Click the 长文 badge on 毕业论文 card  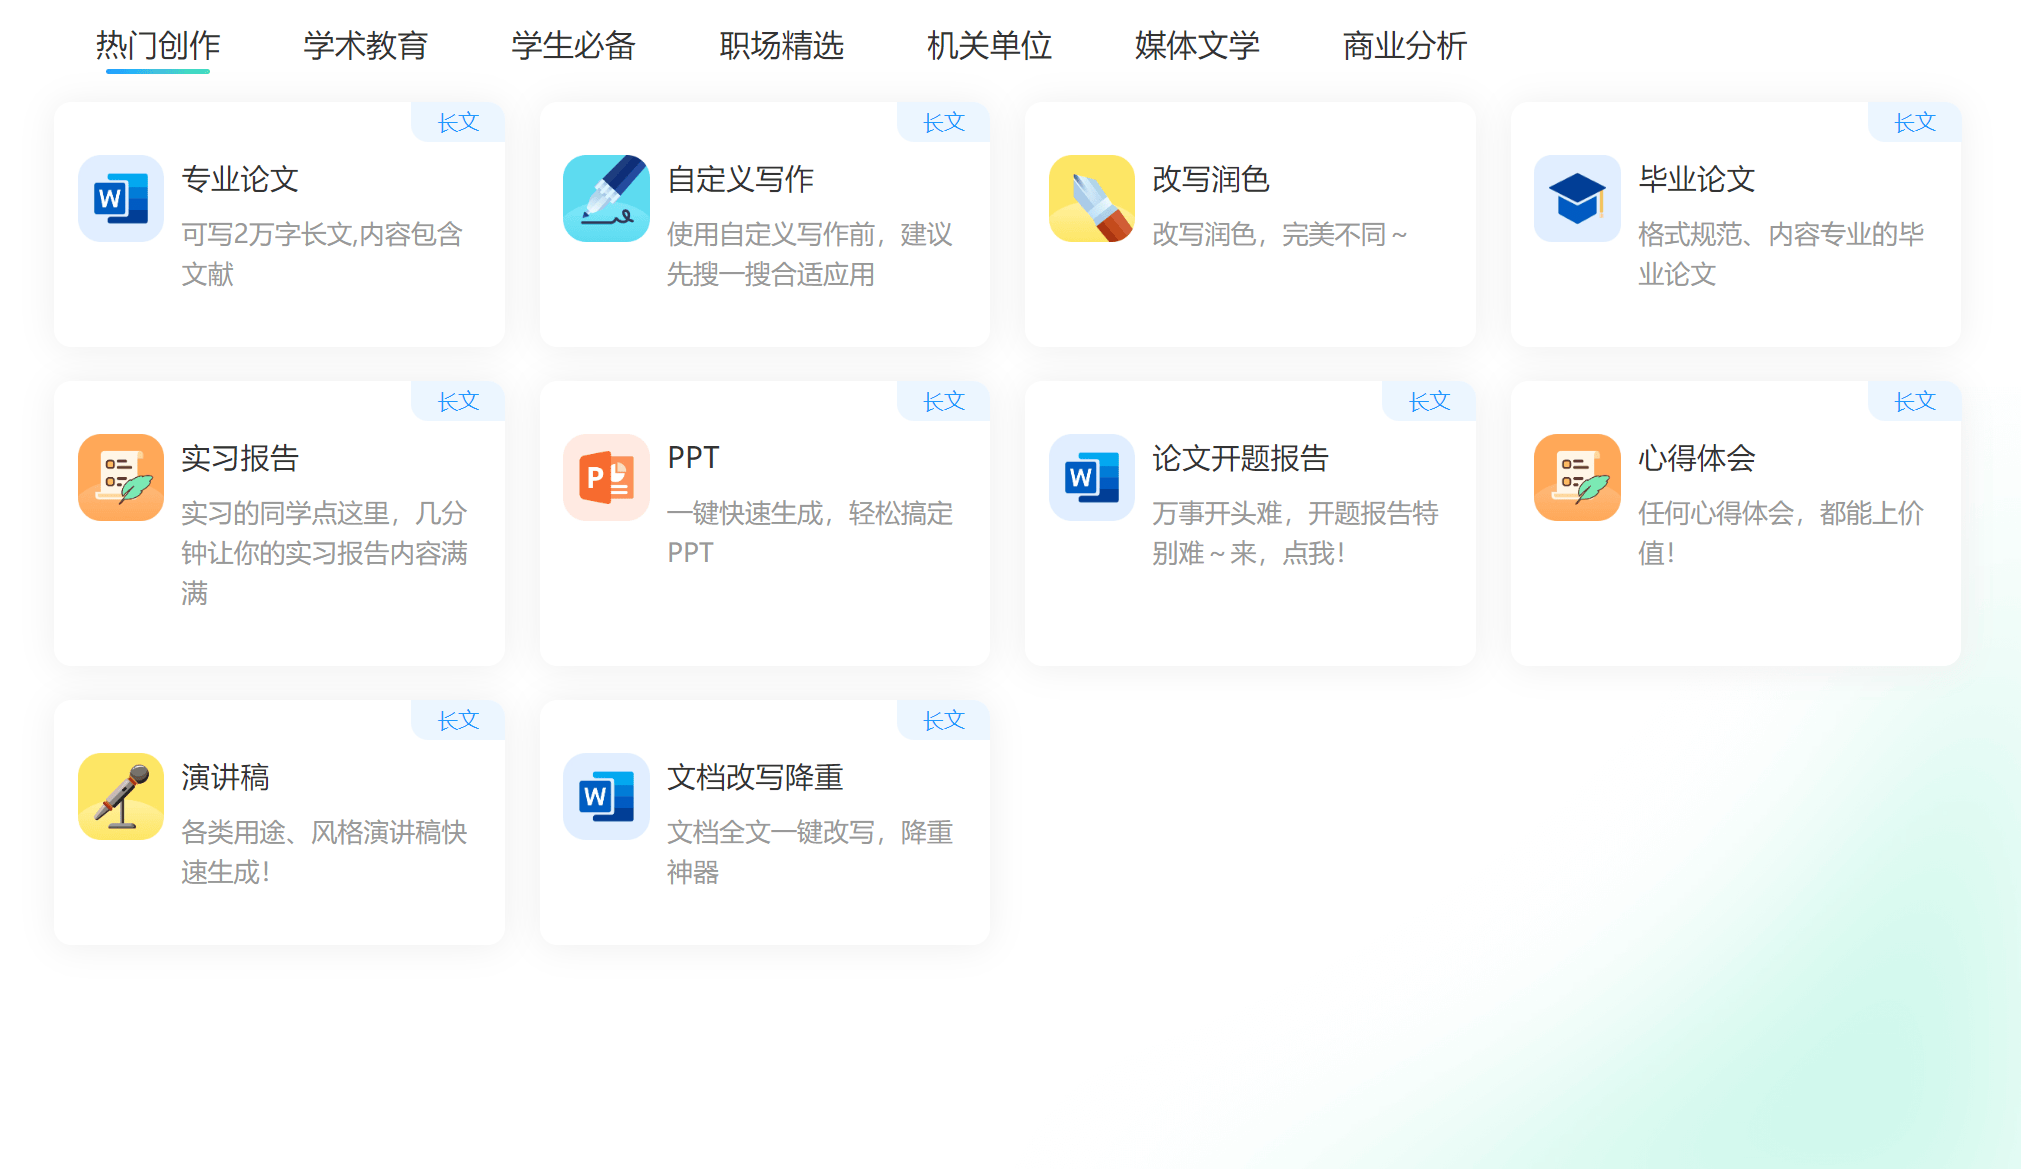pos(1914,122)
